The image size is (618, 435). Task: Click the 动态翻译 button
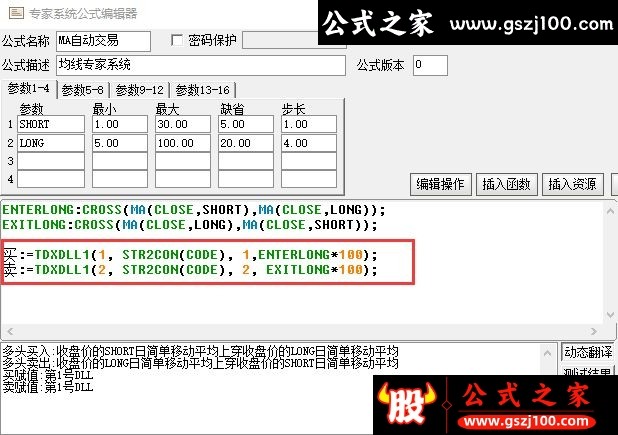click(x=587, y=352)
